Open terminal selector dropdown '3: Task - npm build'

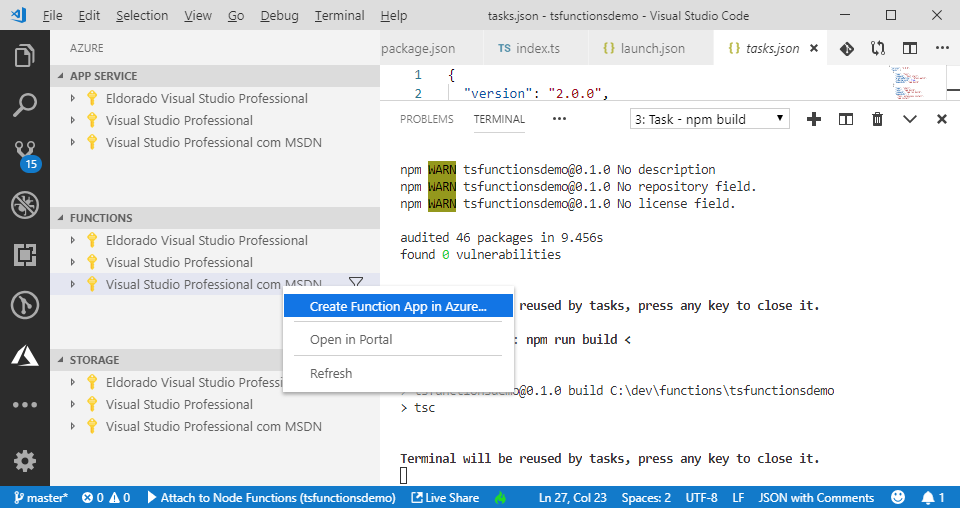(x=710, y=119)
